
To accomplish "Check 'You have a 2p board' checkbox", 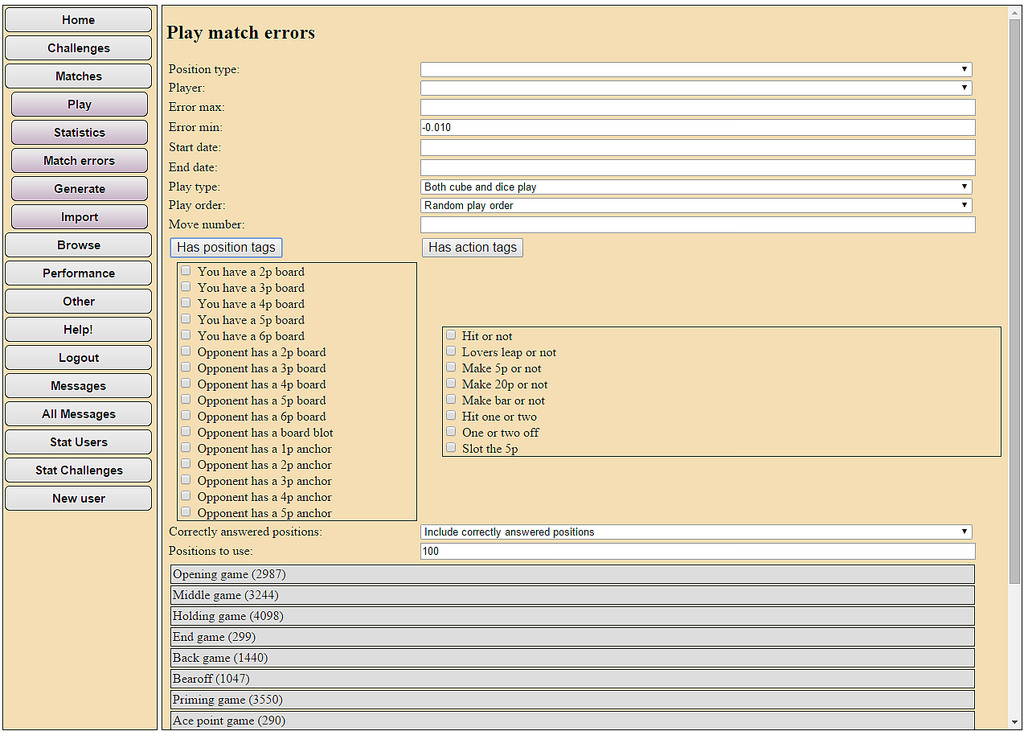I will pyautogui.click(x=186, y=271).
